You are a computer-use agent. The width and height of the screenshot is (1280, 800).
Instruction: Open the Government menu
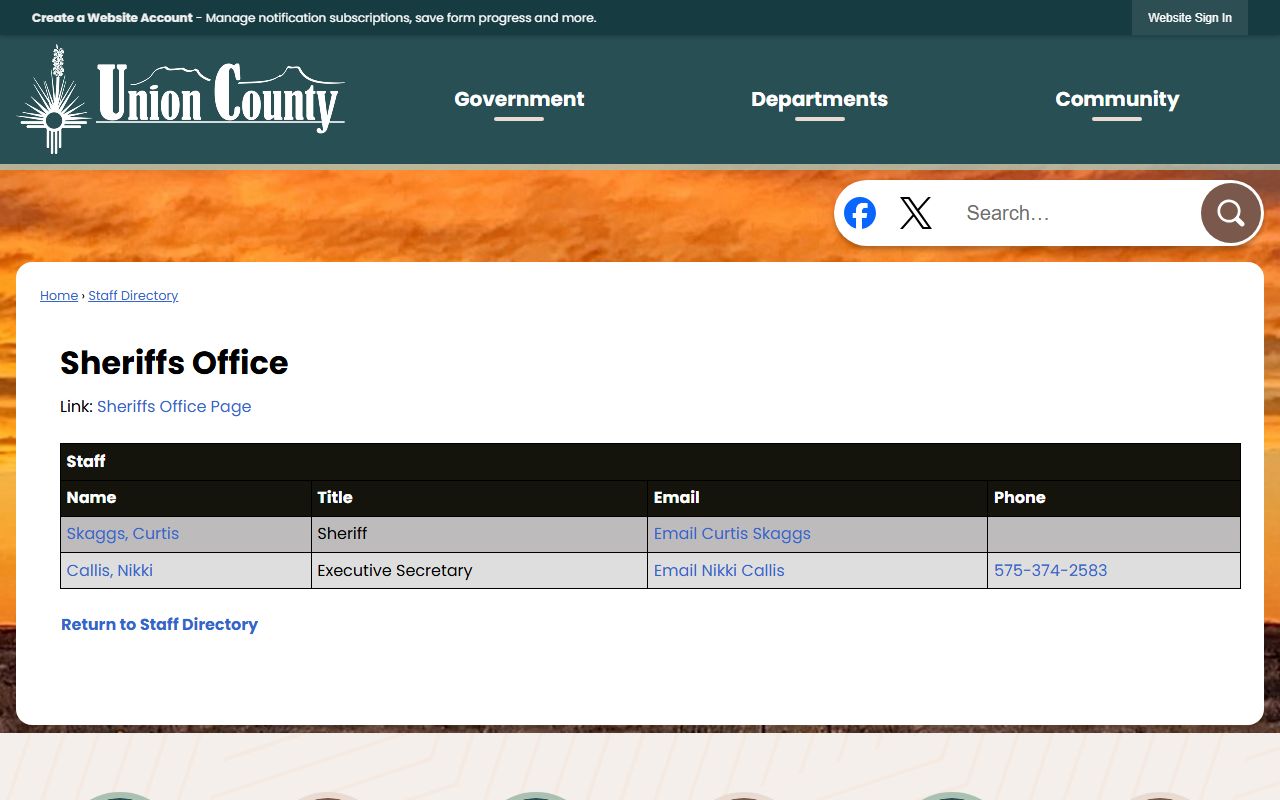point(519,99)
